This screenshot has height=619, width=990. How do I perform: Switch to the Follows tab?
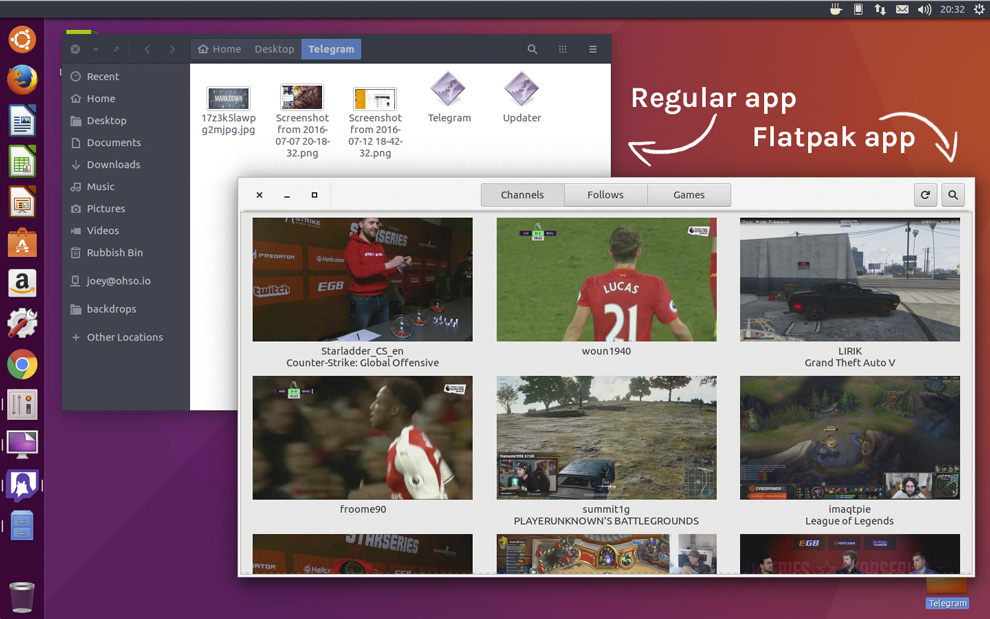point(605,194)
